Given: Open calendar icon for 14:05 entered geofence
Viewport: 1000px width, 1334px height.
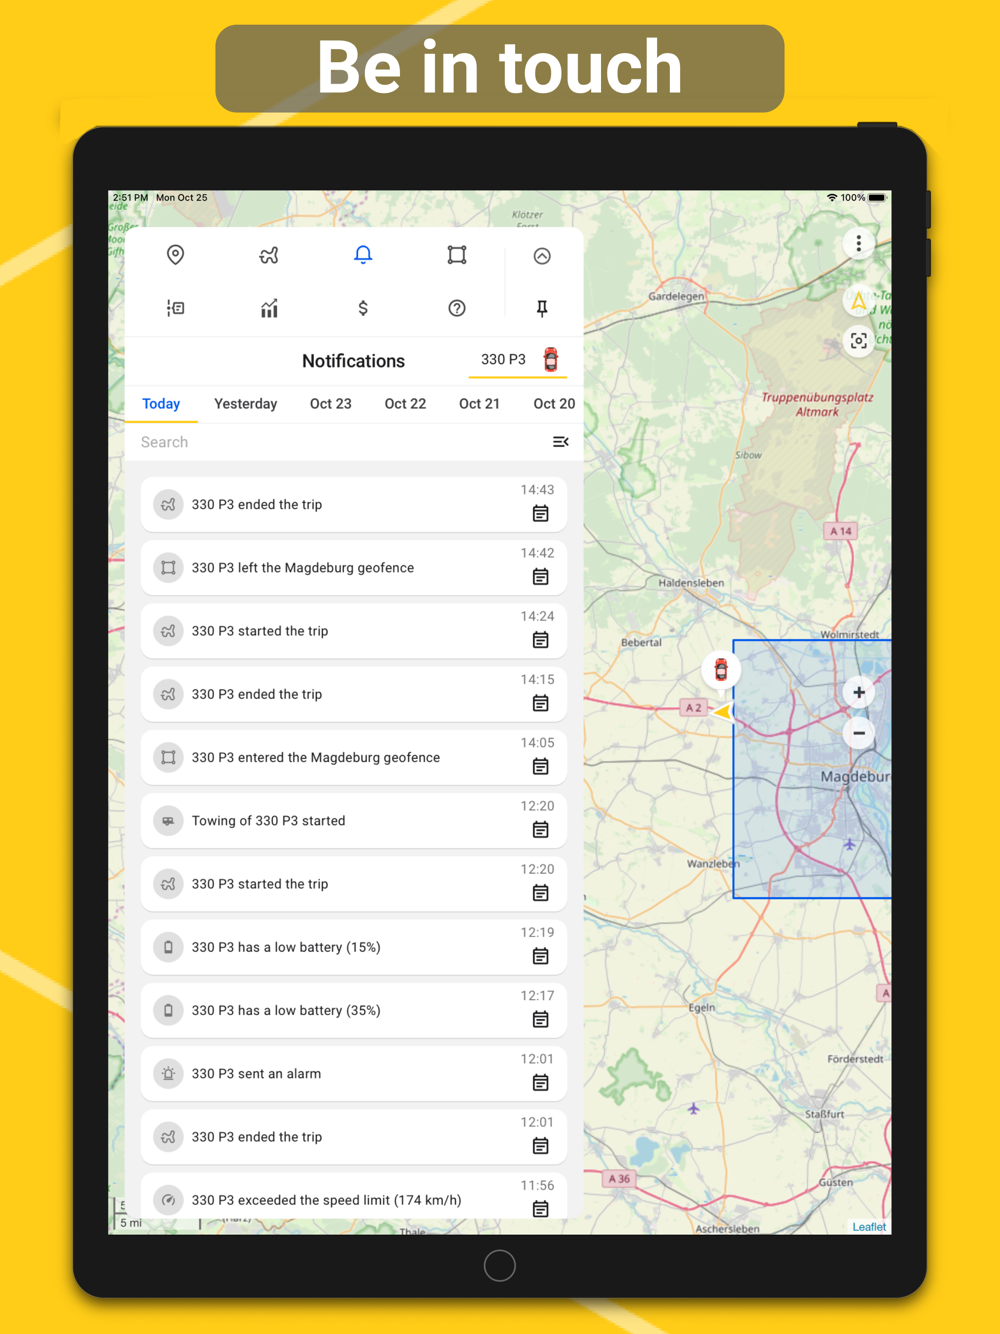Looking at the screenshot, I should click(541, 767).
